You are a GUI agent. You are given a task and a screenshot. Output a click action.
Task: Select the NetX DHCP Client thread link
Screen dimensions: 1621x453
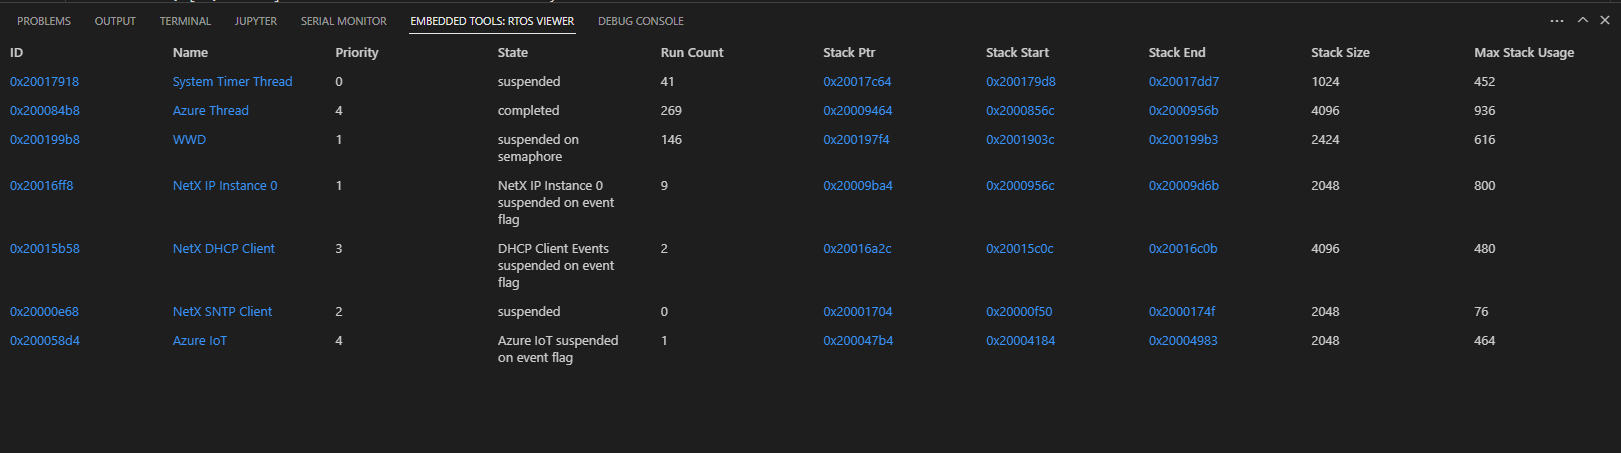223,249
